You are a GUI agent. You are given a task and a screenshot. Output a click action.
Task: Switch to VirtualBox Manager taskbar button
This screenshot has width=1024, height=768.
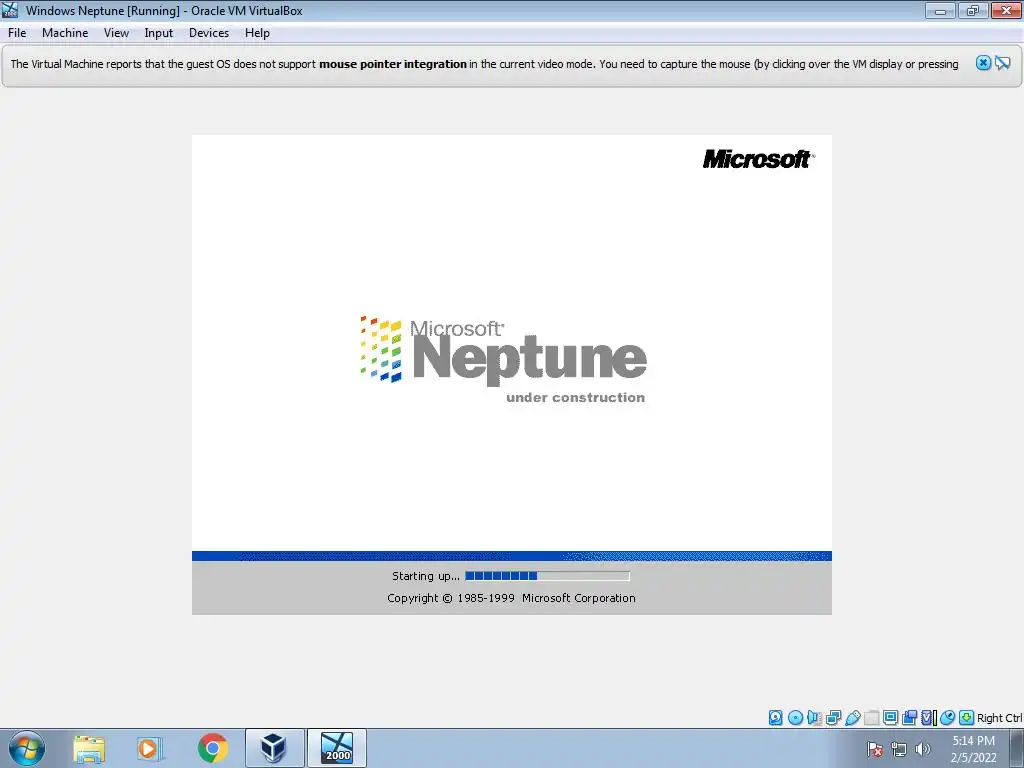click(274, 748)
